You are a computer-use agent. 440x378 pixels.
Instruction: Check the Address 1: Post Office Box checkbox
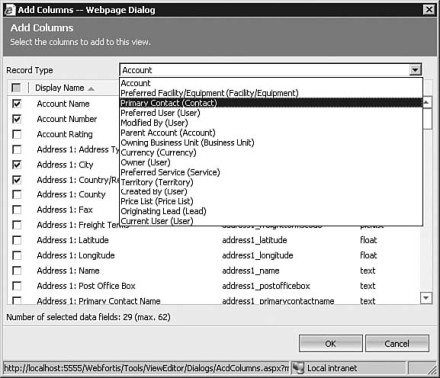pos(17,286)
